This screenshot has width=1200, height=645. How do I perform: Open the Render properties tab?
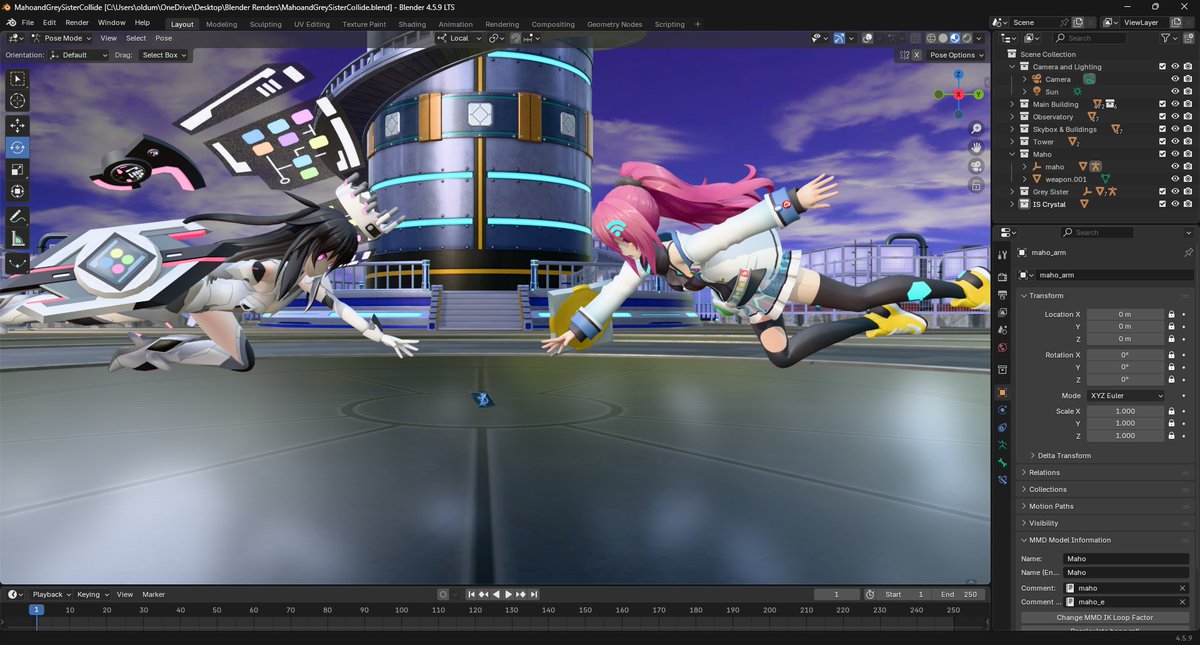click(1002, 277)
